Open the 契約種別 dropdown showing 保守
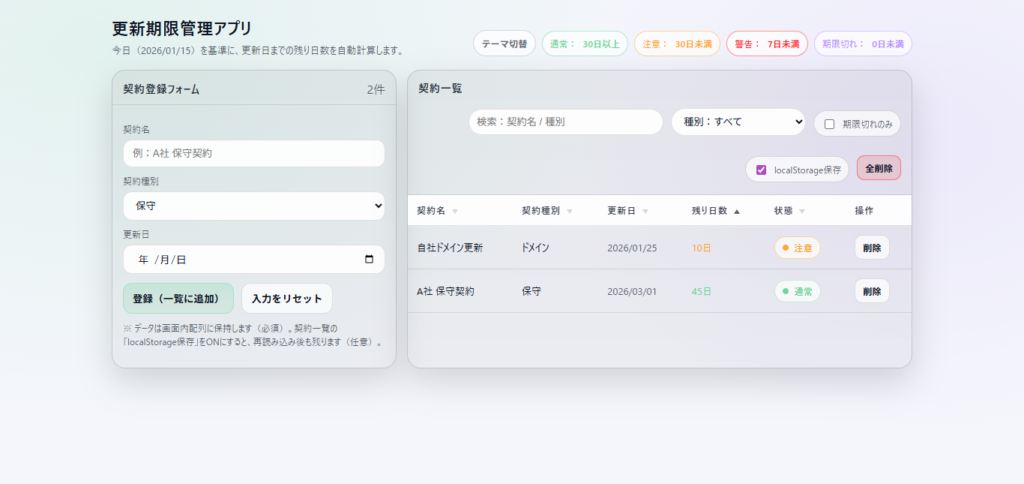 pos(253,206)
